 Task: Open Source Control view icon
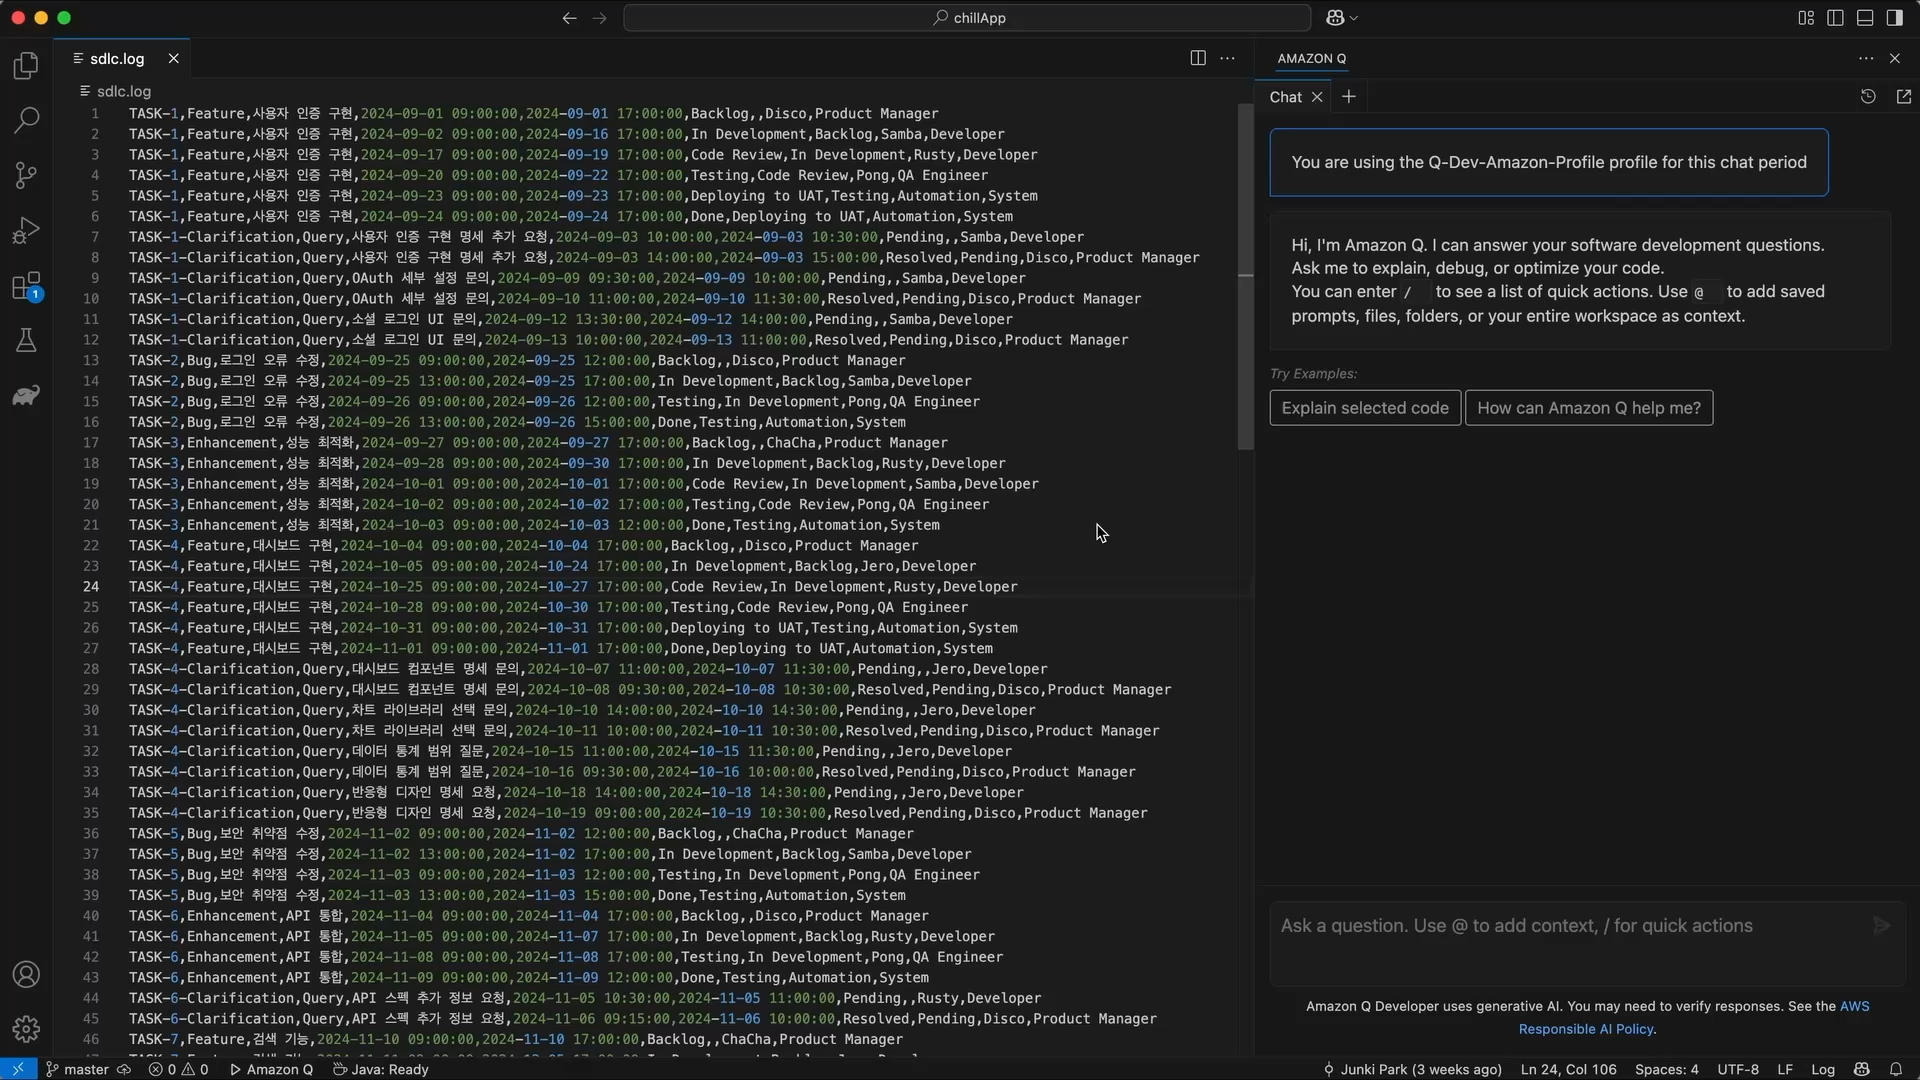pyautogui.click(x=26, y=176)
